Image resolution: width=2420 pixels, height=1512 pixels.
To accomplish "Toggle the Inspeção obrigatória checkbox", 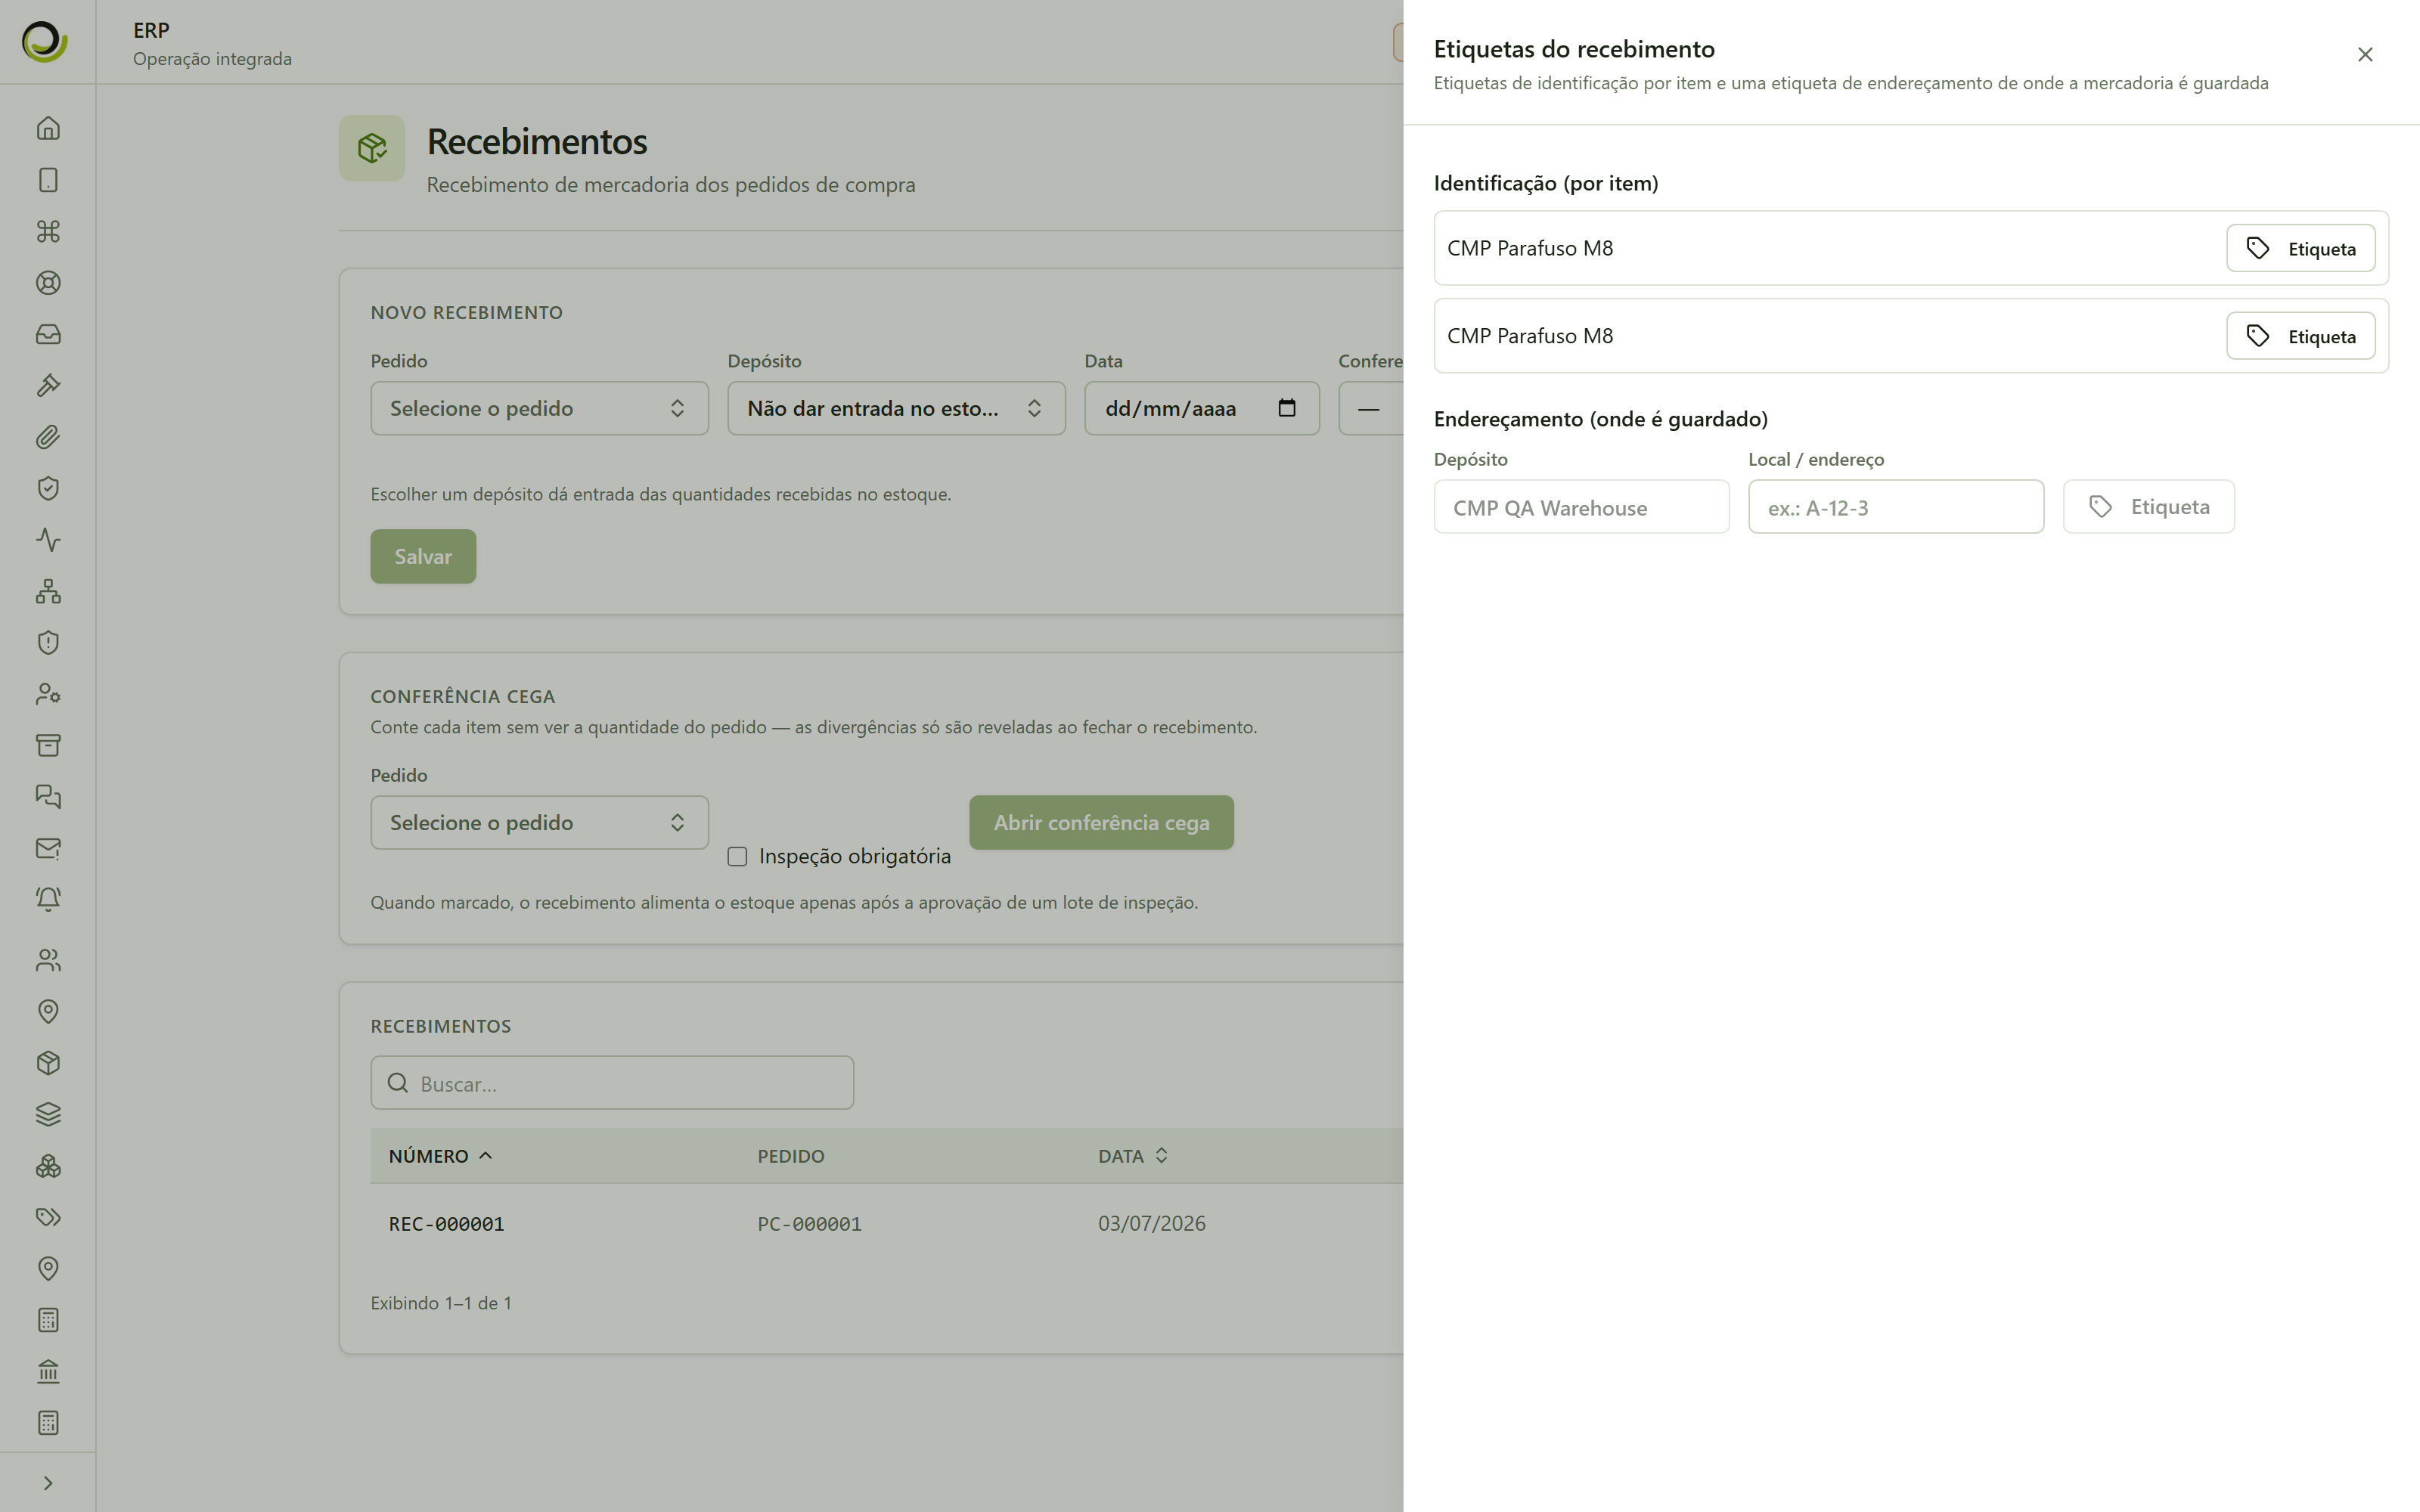I will click(737, 856).
